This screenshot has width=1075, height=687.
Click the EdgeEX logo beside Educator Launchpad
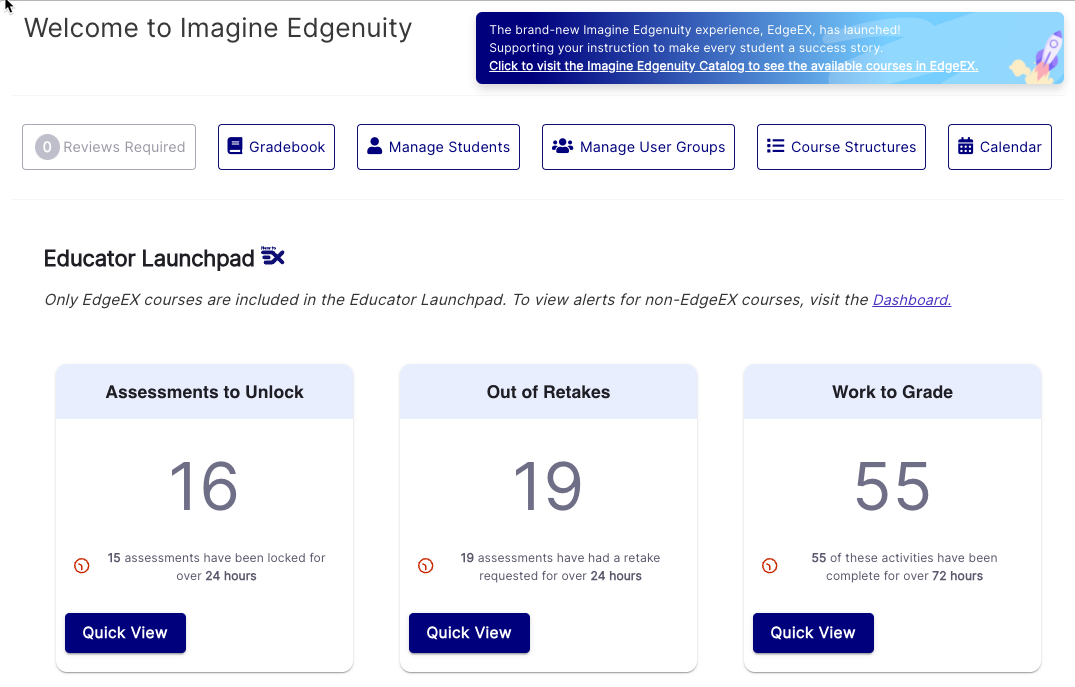[272, 256]
